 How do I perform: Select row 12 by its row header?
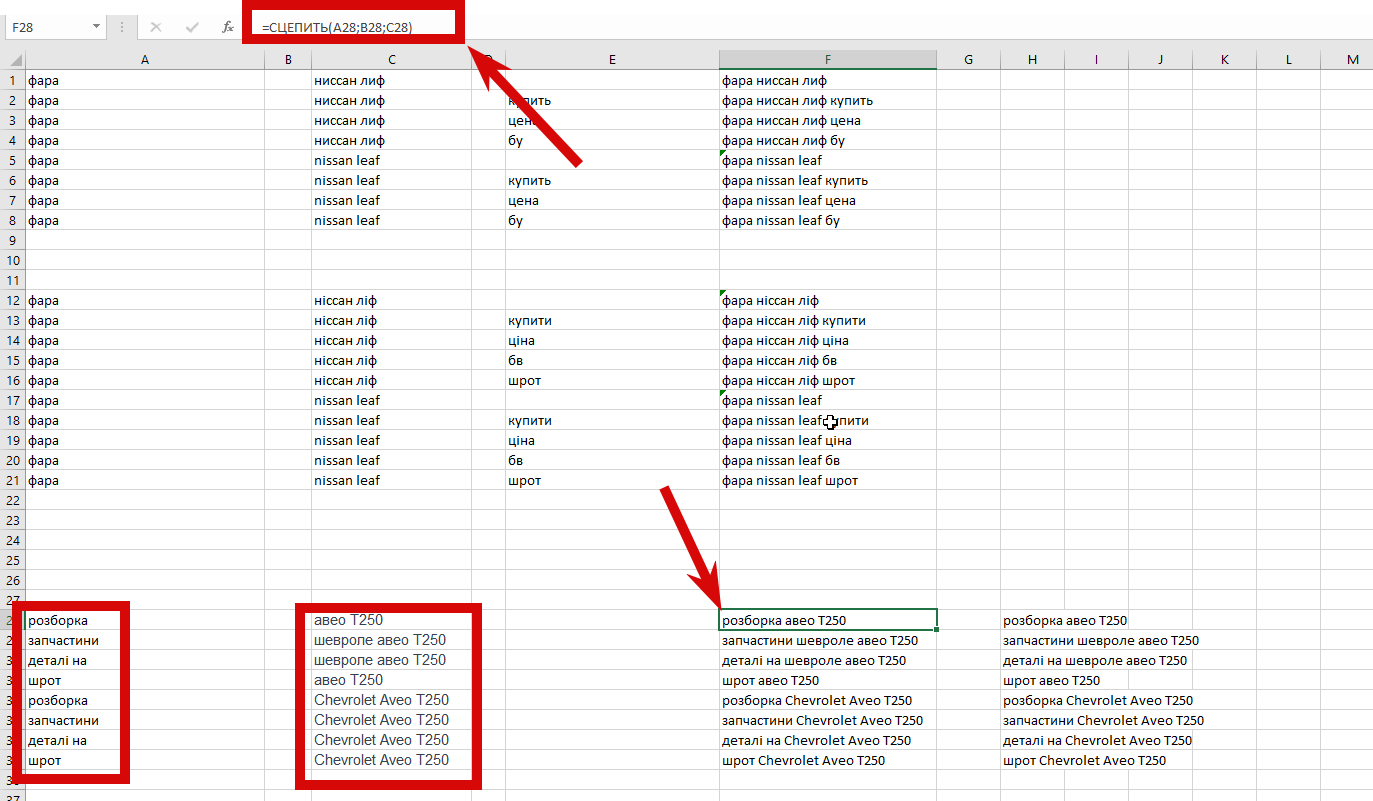coord(12,300)
